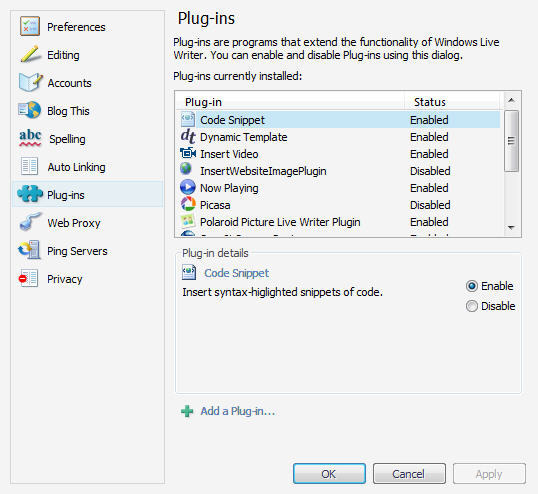Click Enabled status for Polaroid Picture plugin
This screenshot has width=538, height=494.
[429, 222]
